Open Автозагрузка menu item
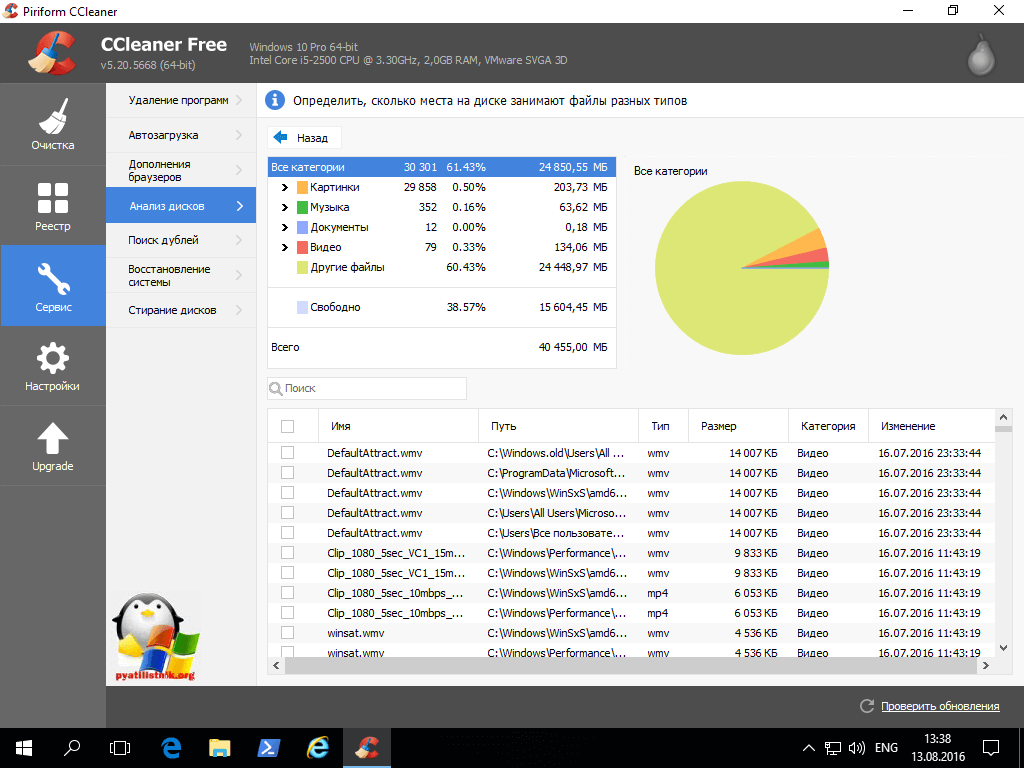1024x768 pixels. [181, 135]
